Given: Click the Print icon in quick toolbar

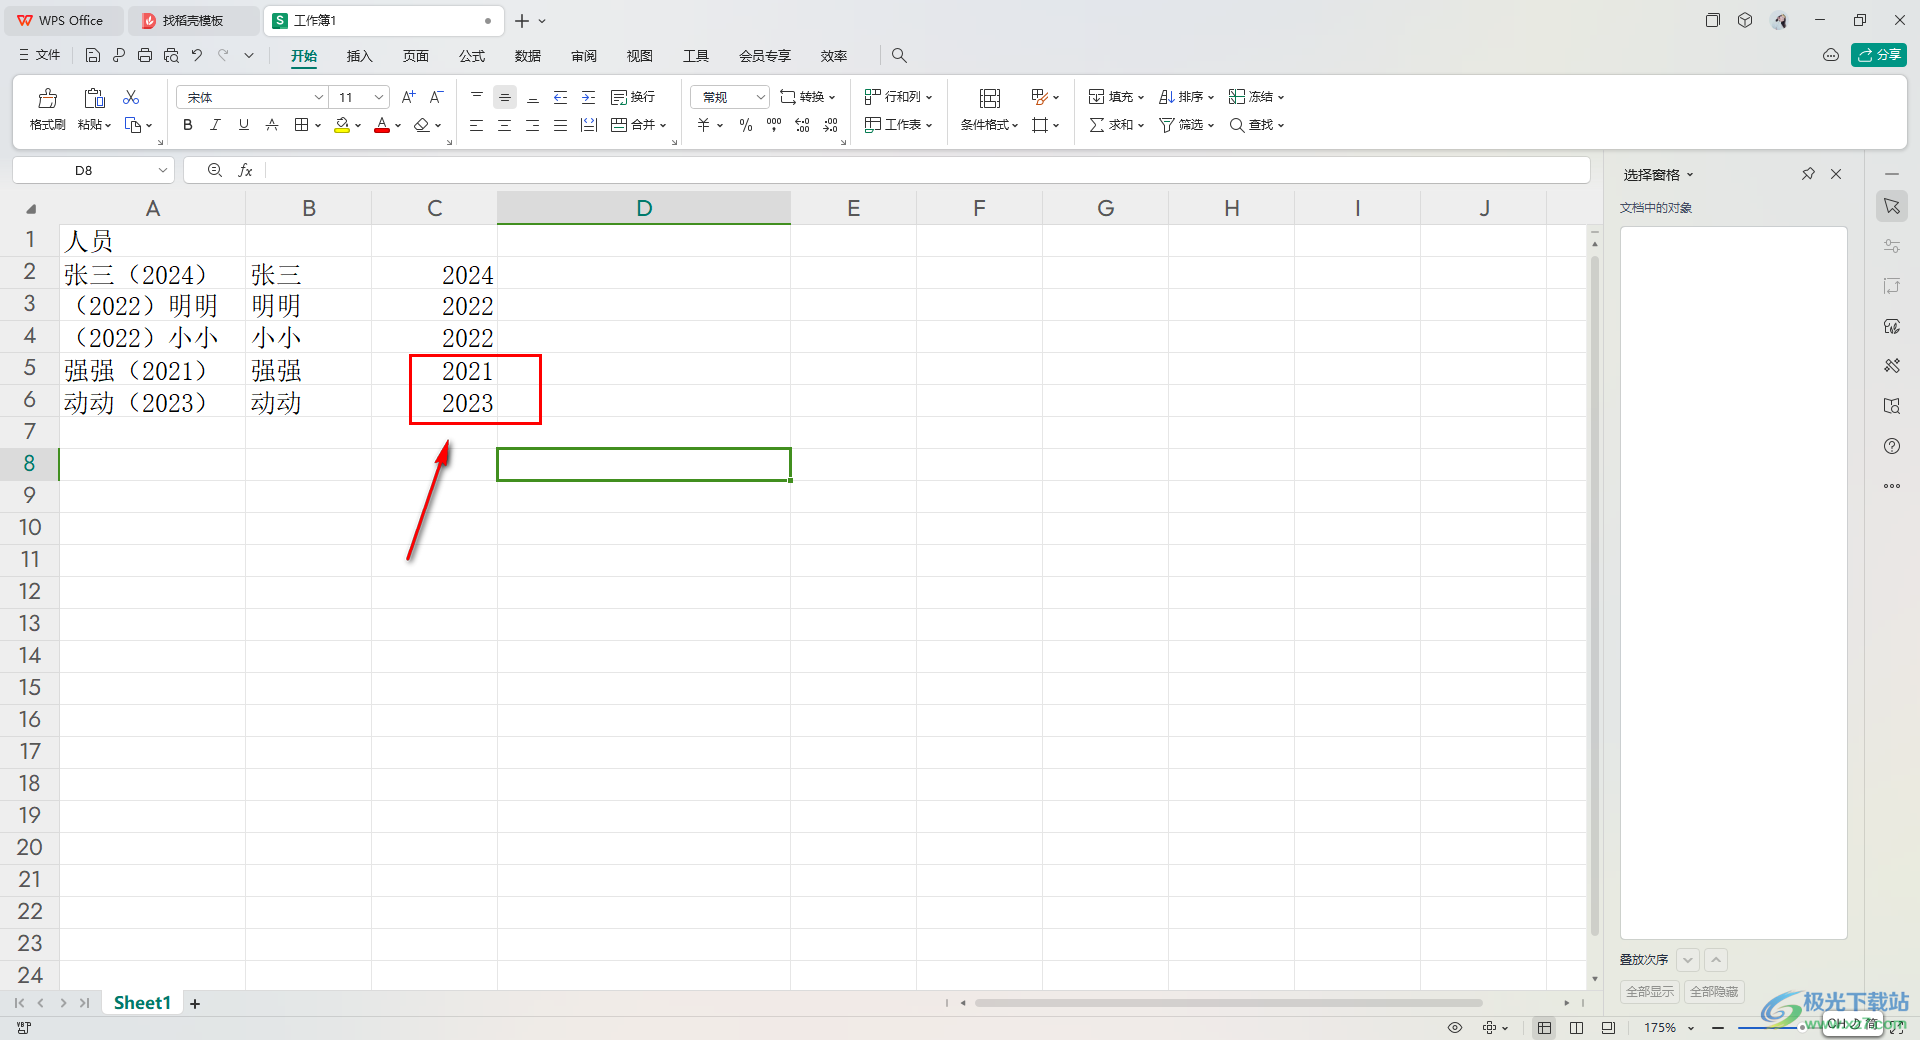Looking at the screenshot, I should (145, 55).
